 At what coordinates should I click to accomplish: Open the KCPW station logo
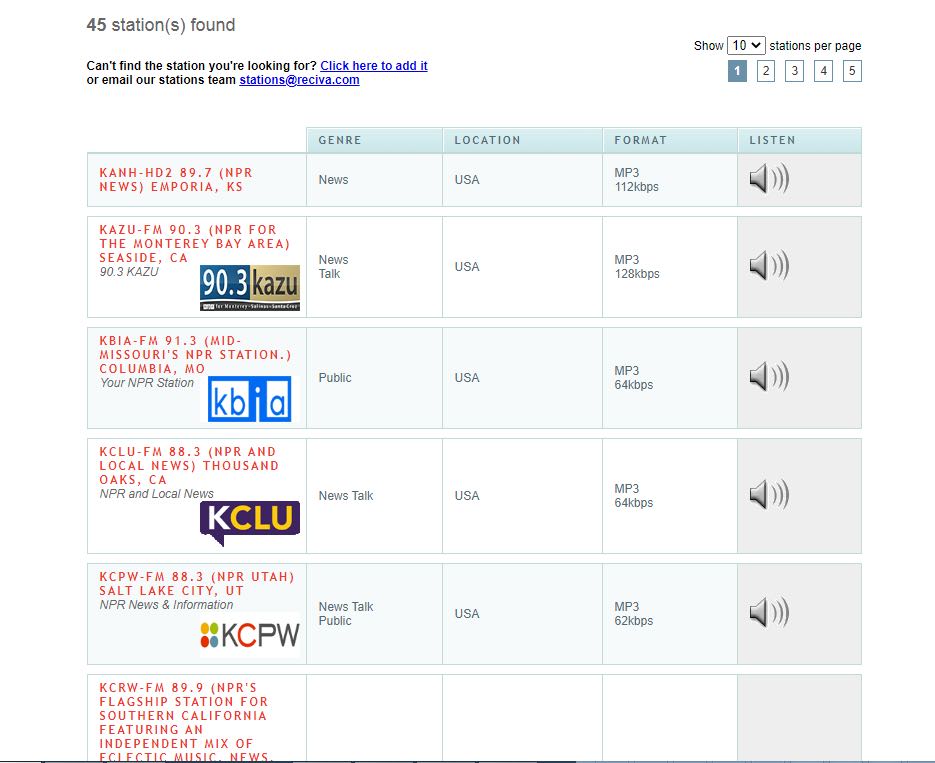[254, 634]
